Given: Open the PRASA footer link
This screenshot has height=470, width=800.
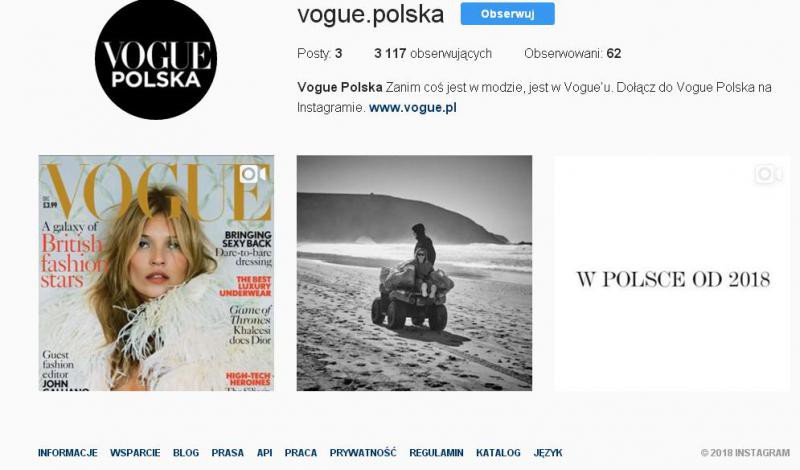Looking at the screenshot, I should pyautogui.click(x=228, y=453).
